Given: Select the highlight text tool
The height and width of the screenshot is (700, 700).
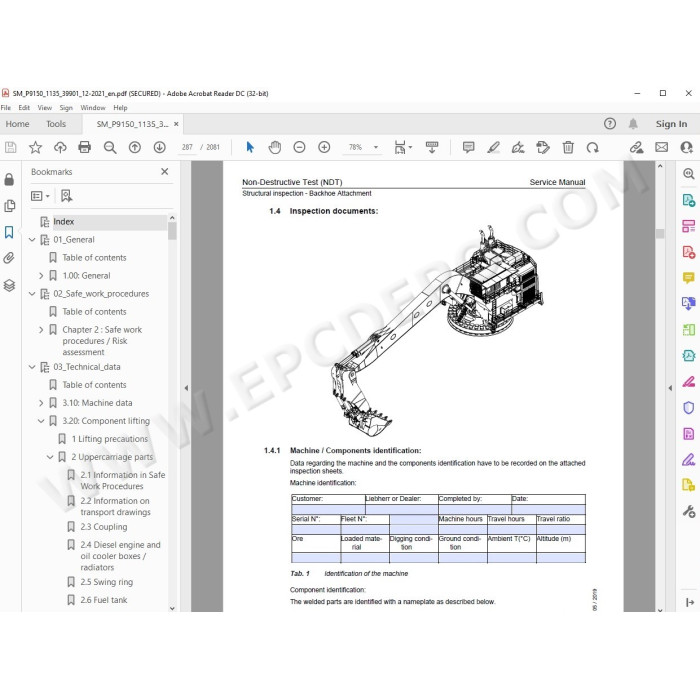Looking at the screenshot, I should [x=493, y=147].
